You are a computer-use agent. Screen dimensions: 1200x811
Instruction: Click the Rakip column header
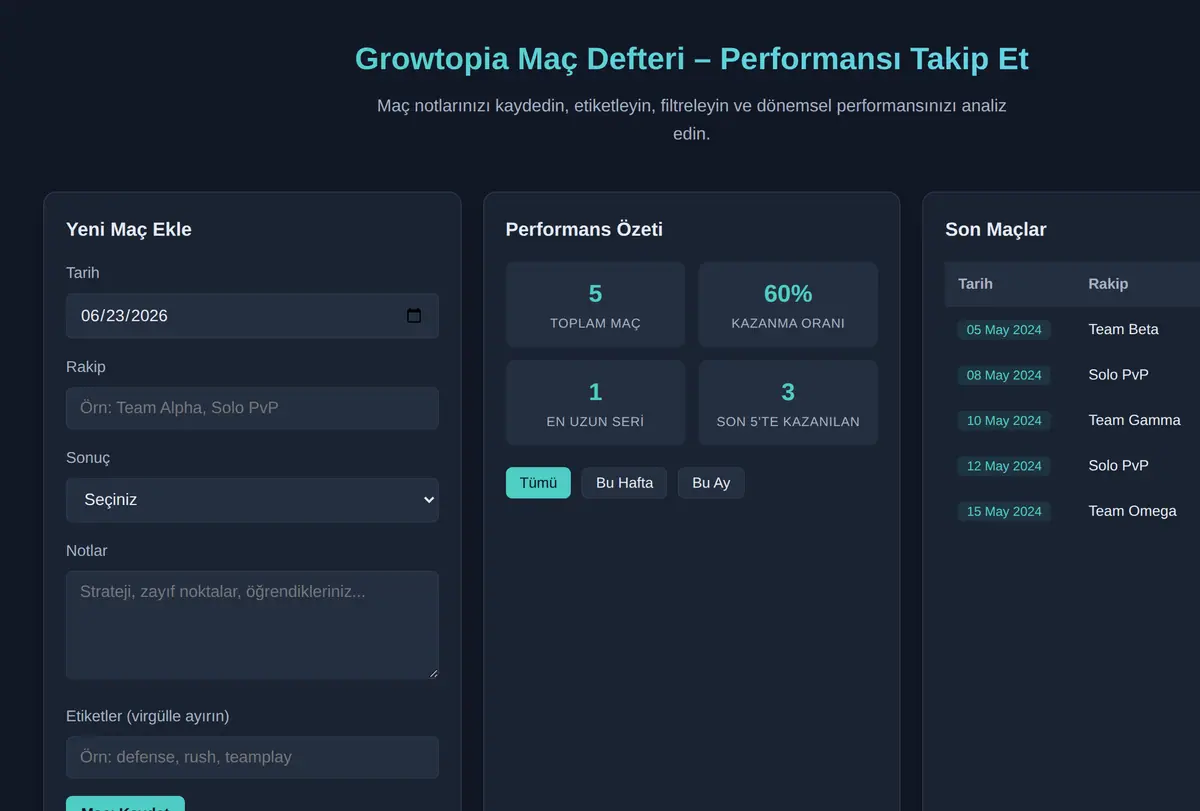tap(1108, 284)
